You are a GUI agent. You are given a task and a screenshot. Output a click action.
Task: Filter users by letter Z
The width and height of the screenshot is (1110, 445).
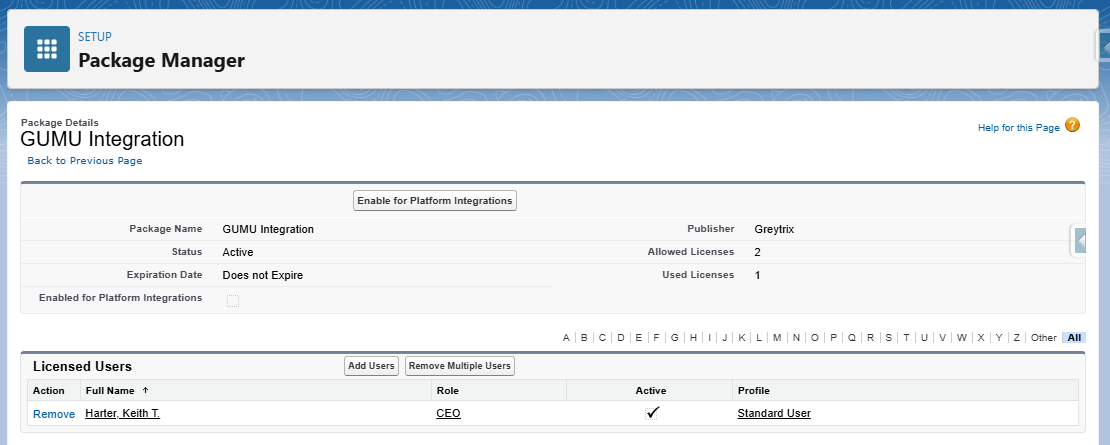tap(1017, 337)
